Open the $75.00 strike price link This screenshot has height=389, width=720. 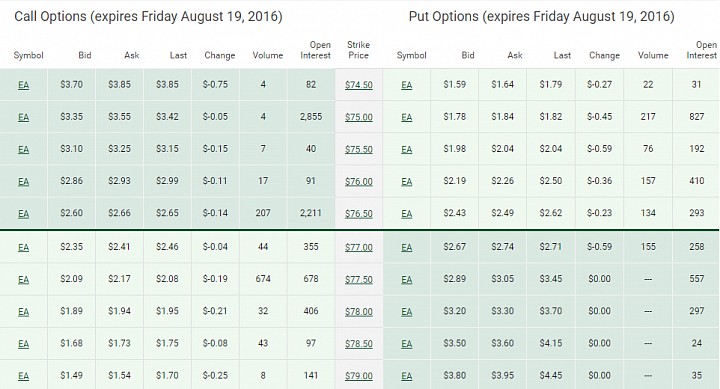359,117
